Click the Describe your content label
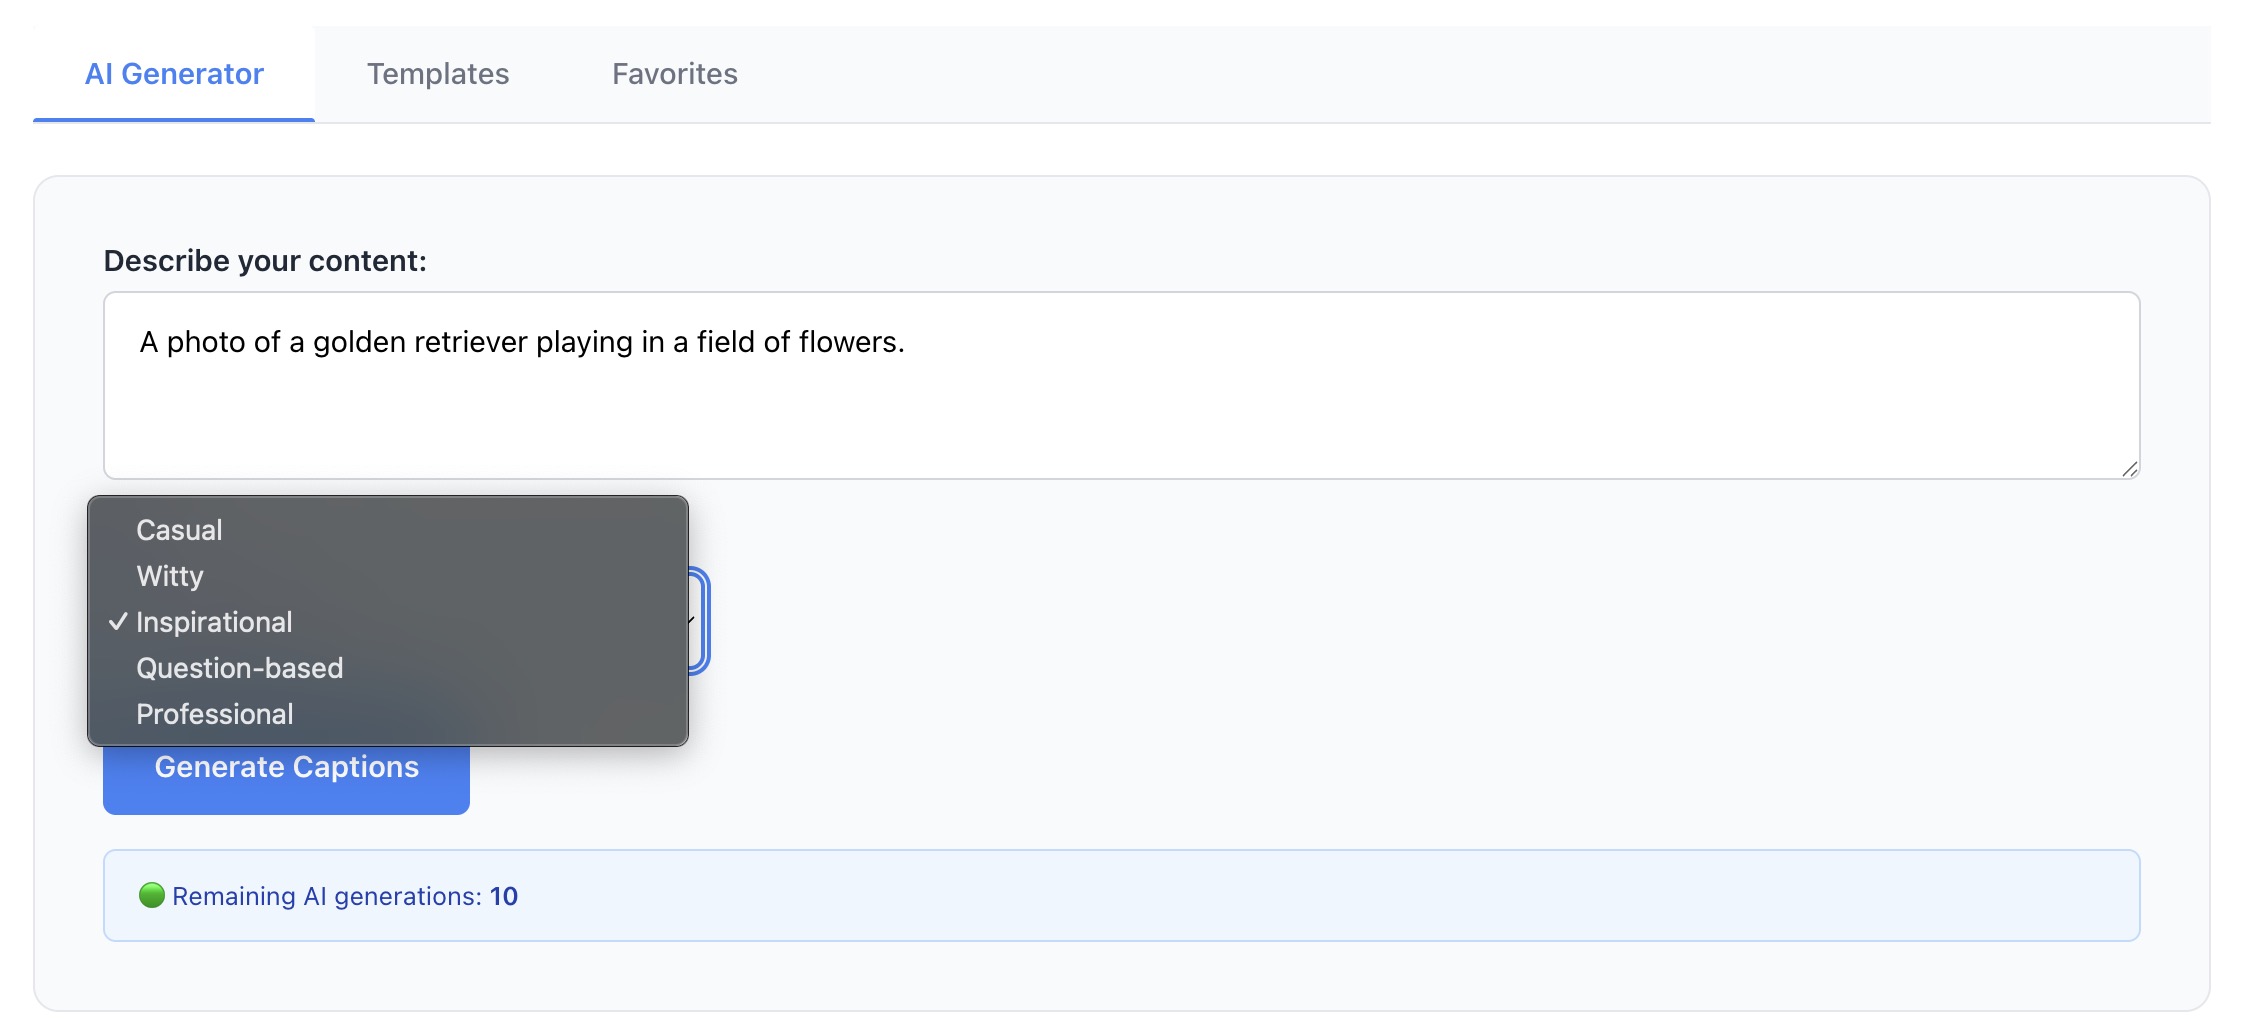The height and width of the screenshot is (1036, 2244). tap(265, 261)
